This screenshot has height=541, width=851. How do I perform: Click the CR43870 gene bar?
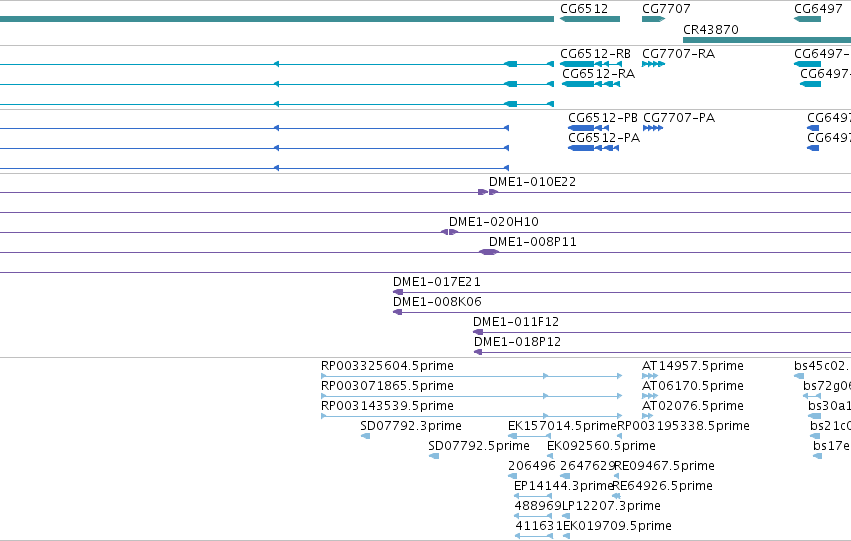coord(767,40)
